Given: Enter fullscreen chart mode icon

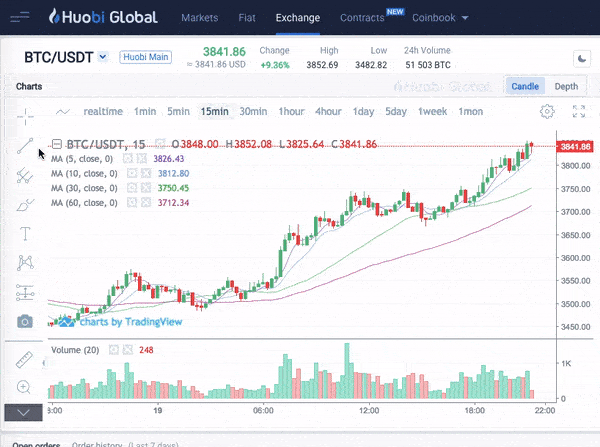Looking at the screenshot, I should tap(579, 111).
